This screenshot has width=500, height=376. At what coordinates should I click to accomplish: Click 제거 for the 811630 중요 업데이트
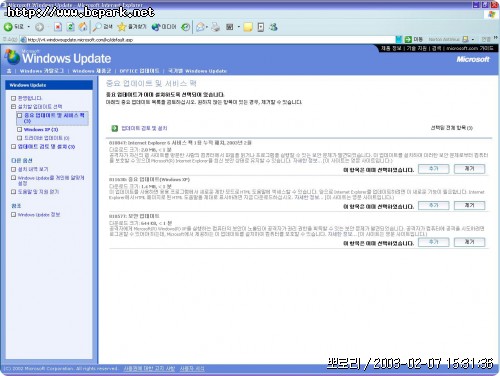(x=469, y=205)
